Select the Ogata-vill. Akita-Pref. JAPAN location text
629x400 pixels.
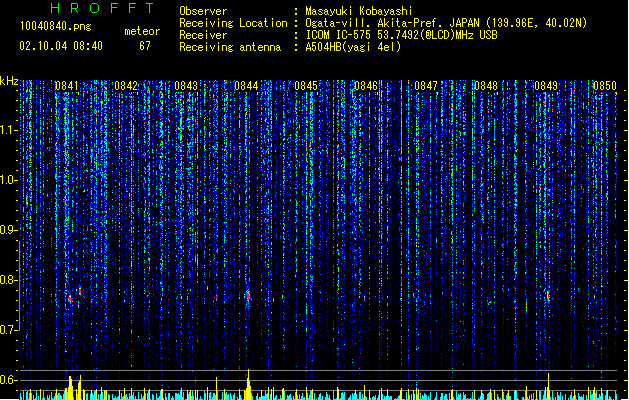(446, 23)
